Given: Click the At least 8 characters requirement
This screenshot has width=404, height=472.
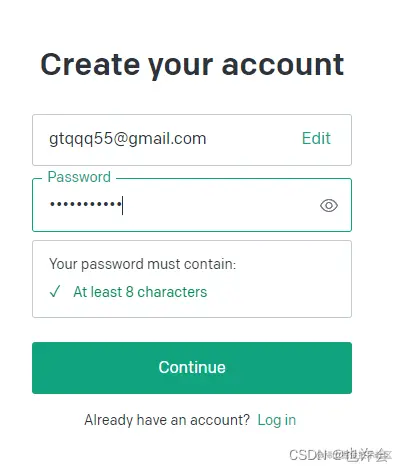Looking at the screenshot, I should pos(140,292).
